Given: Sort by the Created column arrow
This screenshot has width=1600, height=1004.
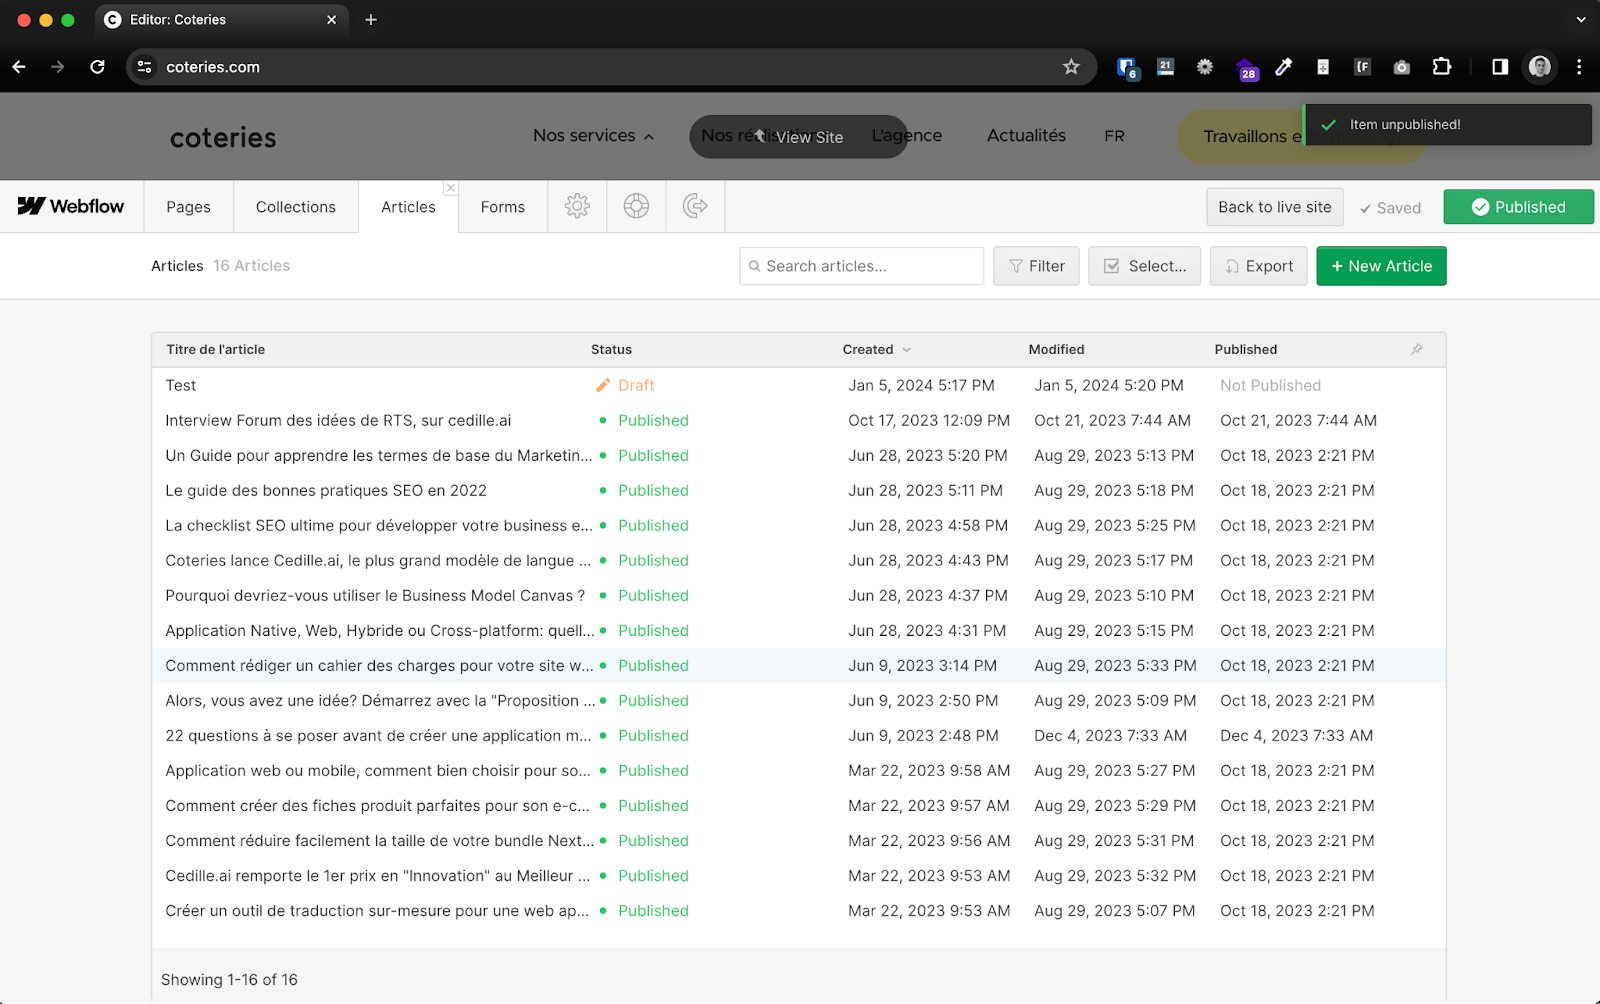Looking at the screenshot, I should (907, 350).
